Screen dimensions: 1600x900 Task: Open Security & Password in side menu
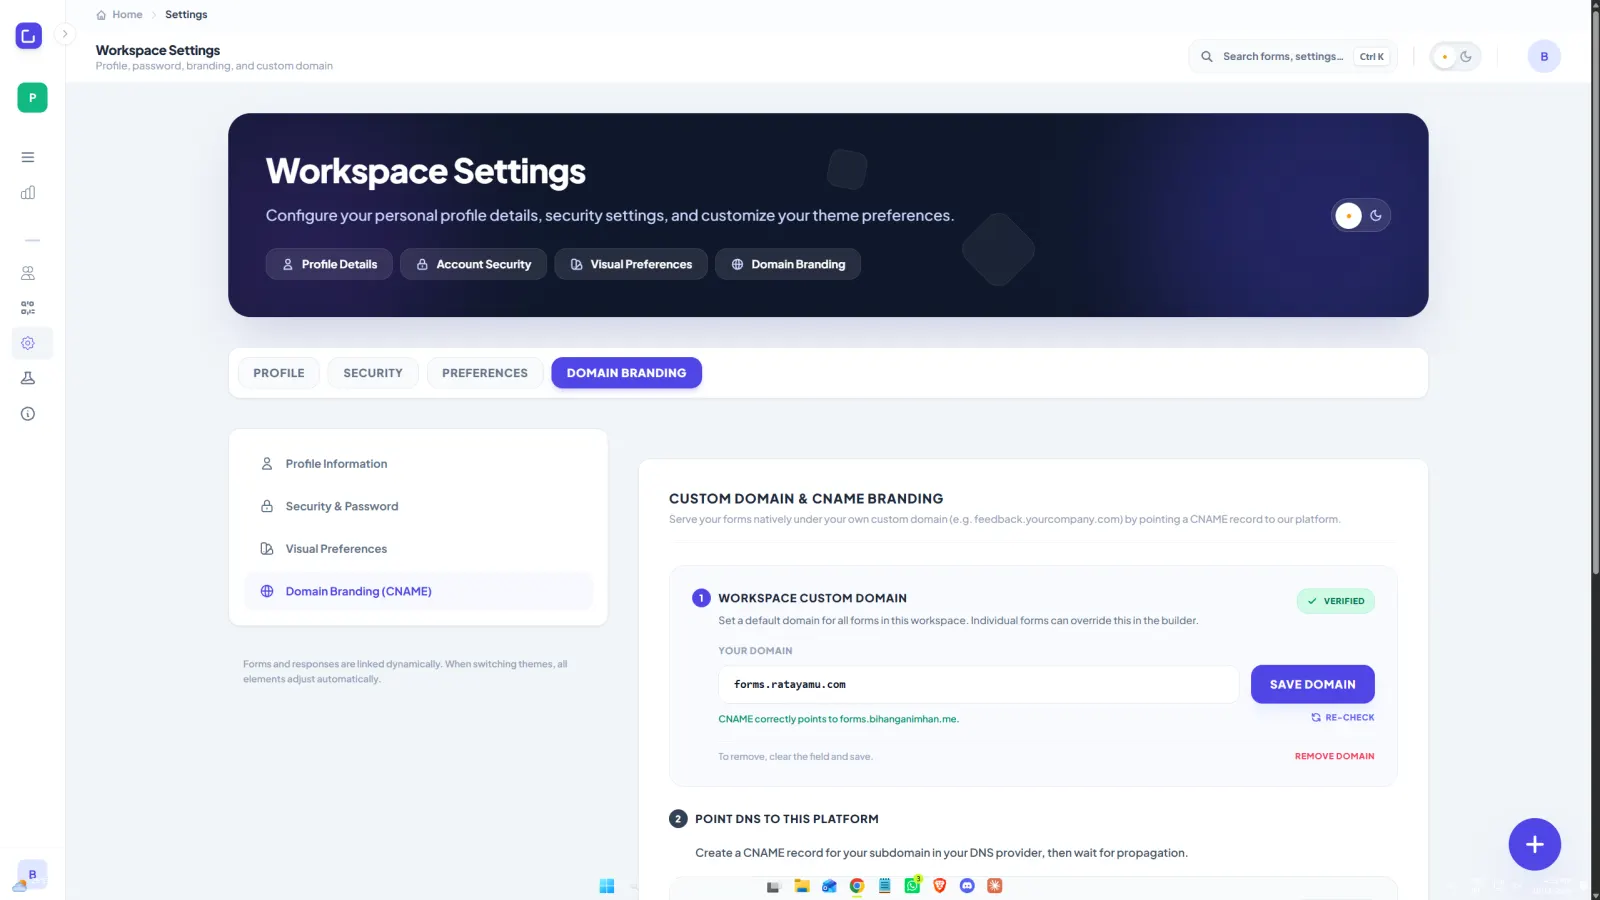point(419,507)
